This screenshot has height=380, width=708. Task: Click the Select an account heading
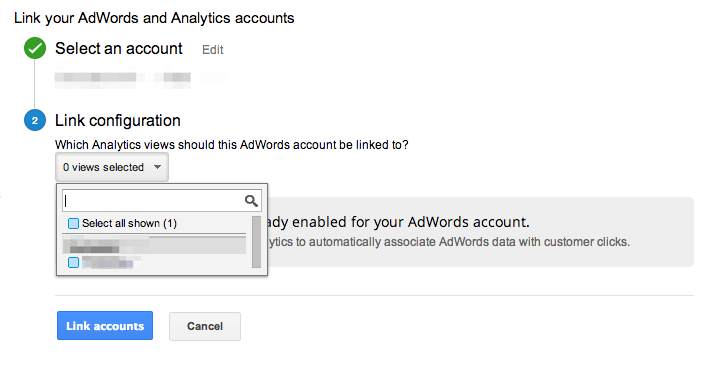click(119, 48)
